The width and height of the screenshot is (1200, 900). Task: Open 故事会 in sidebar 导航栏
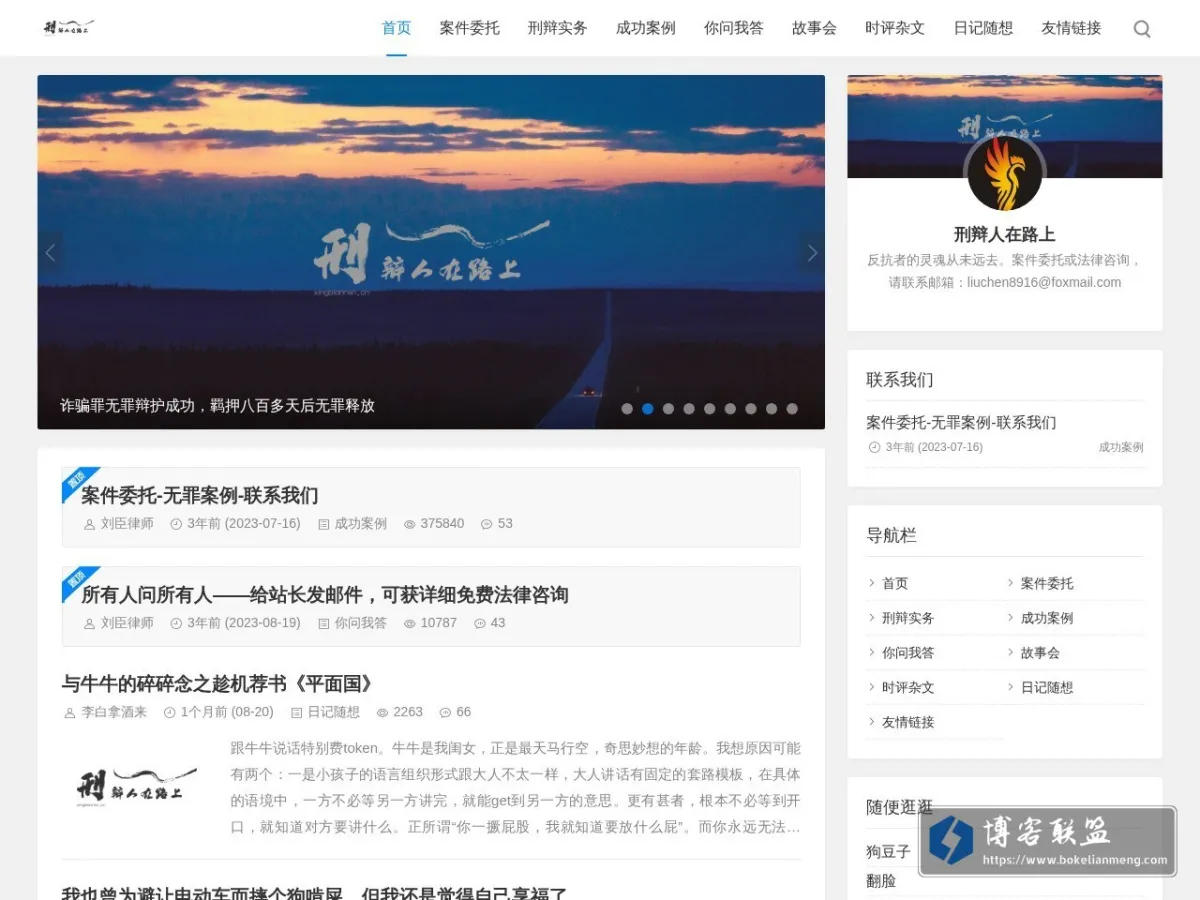pos(1040,652)
